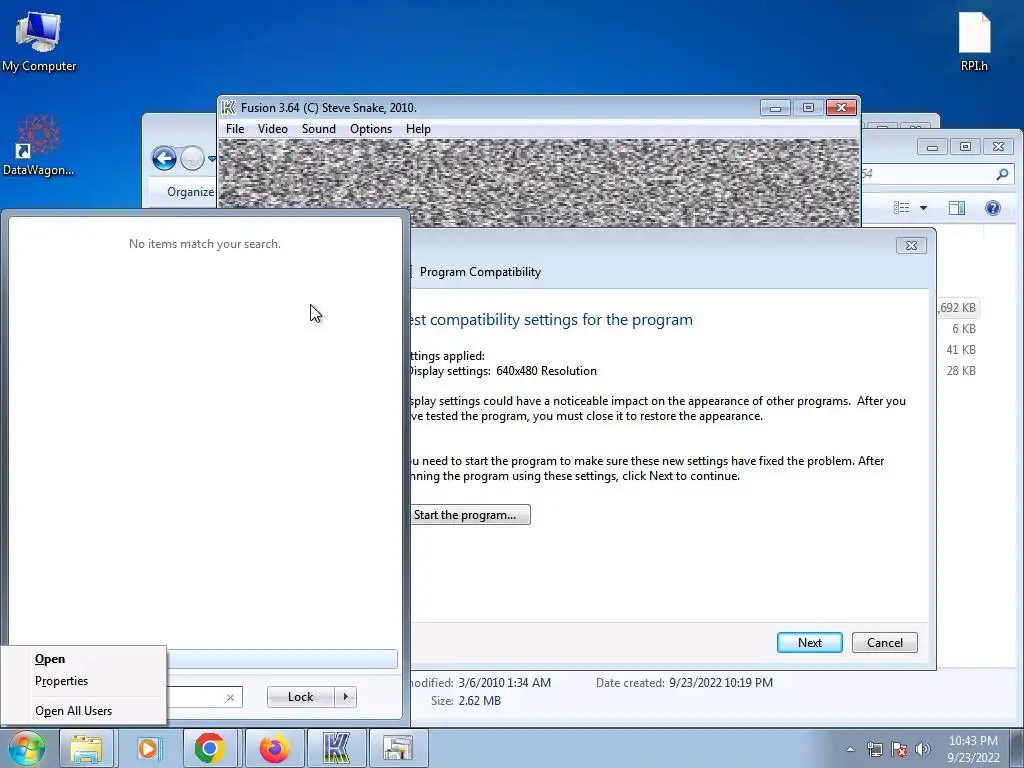Click the Explorer change view icon
Viewport: 1024px width, 768px height.
tap(902, 208)
